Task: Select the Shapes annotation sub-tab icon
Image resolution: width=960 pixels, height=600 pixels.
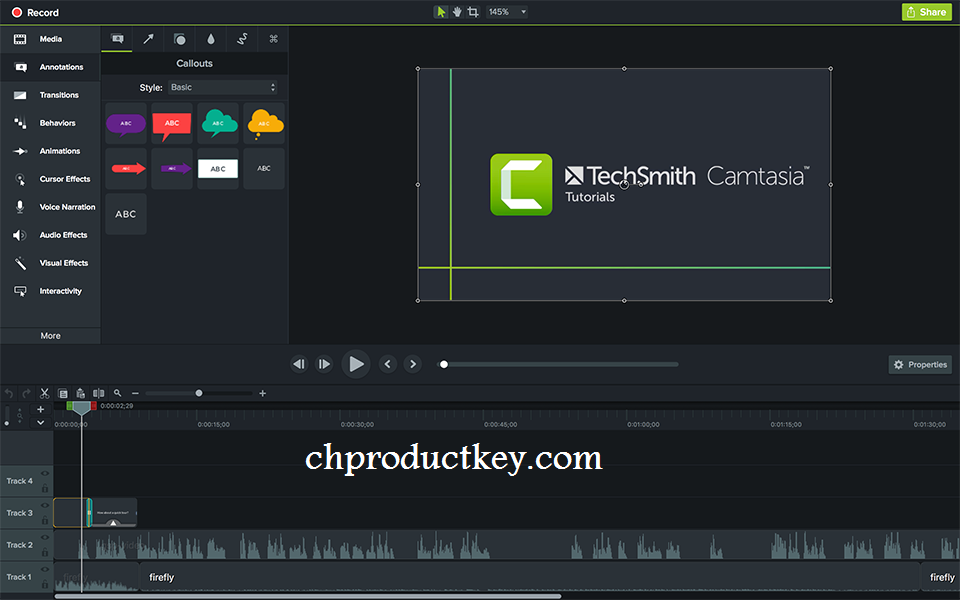Action: pyautogui.click(x=179, y=39)
